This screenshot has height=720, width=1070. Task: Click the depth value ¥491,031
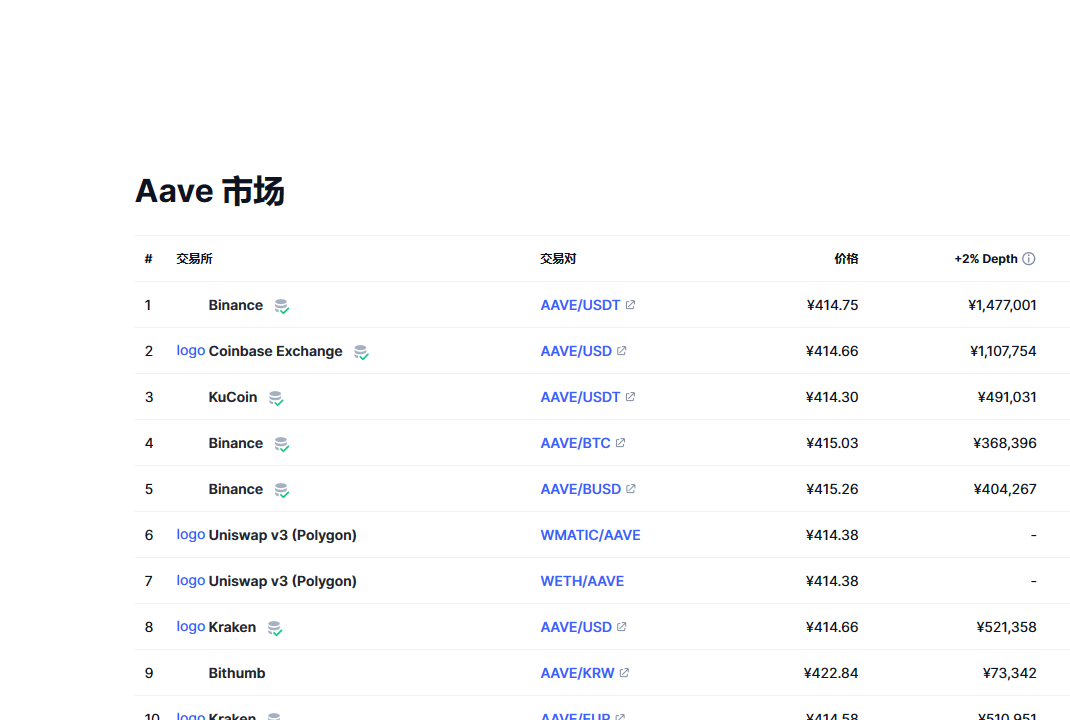(x=1007, y=397)
